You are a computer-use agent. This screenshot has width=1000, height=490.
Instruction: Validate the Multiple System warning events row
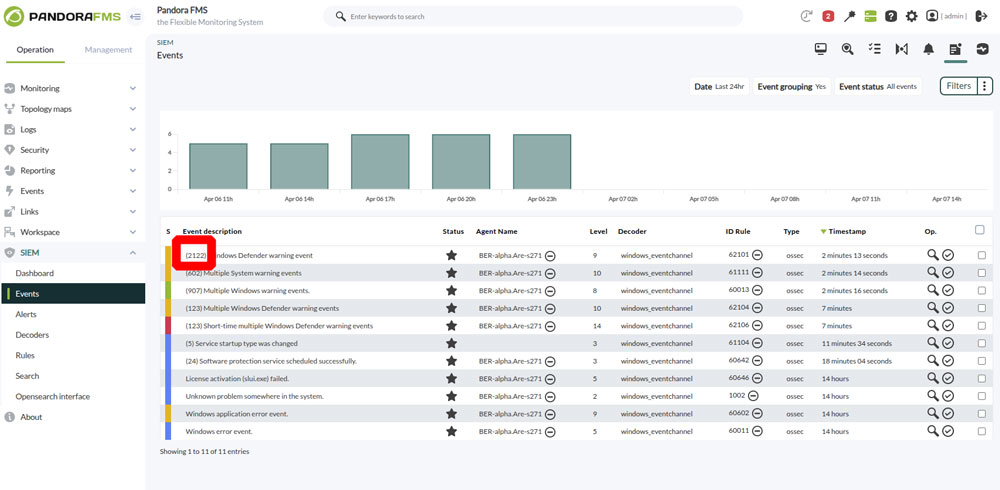948,272
